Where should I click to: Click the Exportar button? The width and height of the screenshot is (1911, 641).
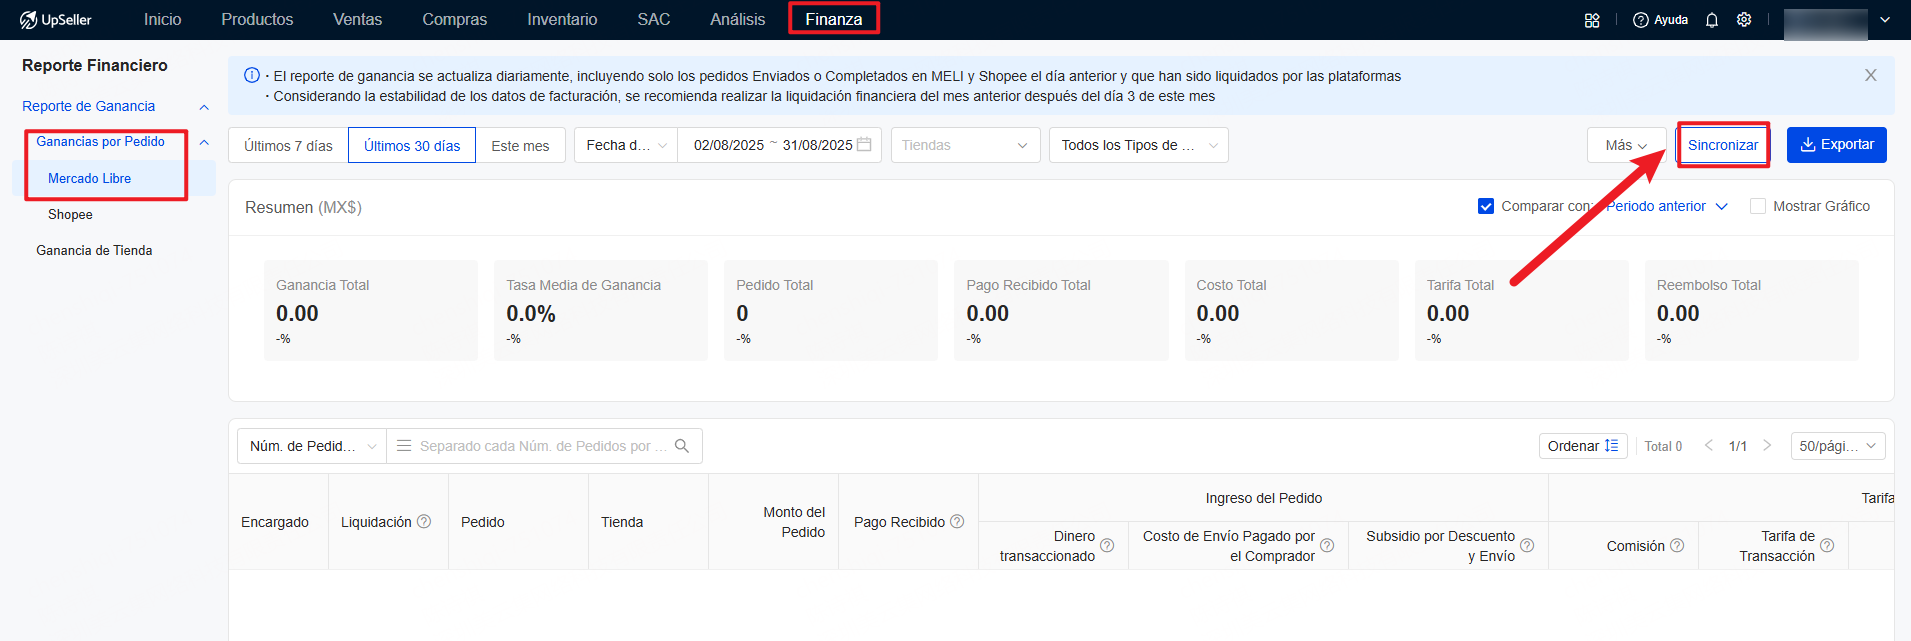1836,145
